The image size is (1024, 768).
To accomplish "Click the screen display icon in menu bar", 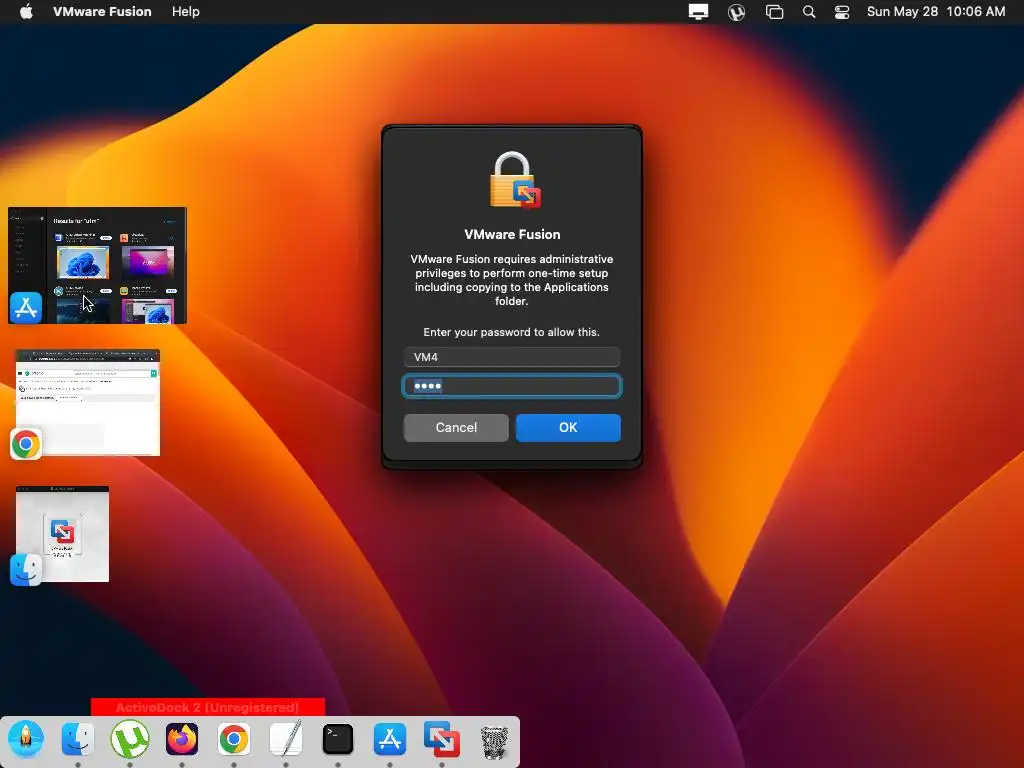I will (698, 12).
